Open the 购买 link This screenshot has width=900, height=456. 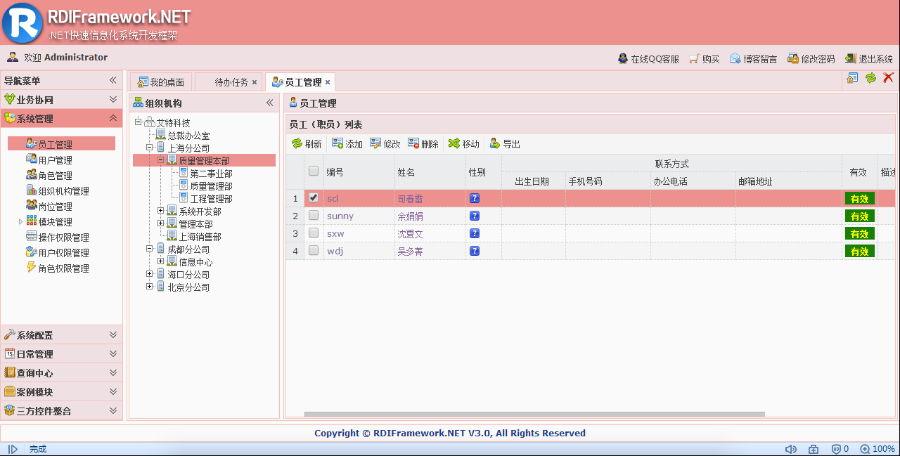pos(704,59)
